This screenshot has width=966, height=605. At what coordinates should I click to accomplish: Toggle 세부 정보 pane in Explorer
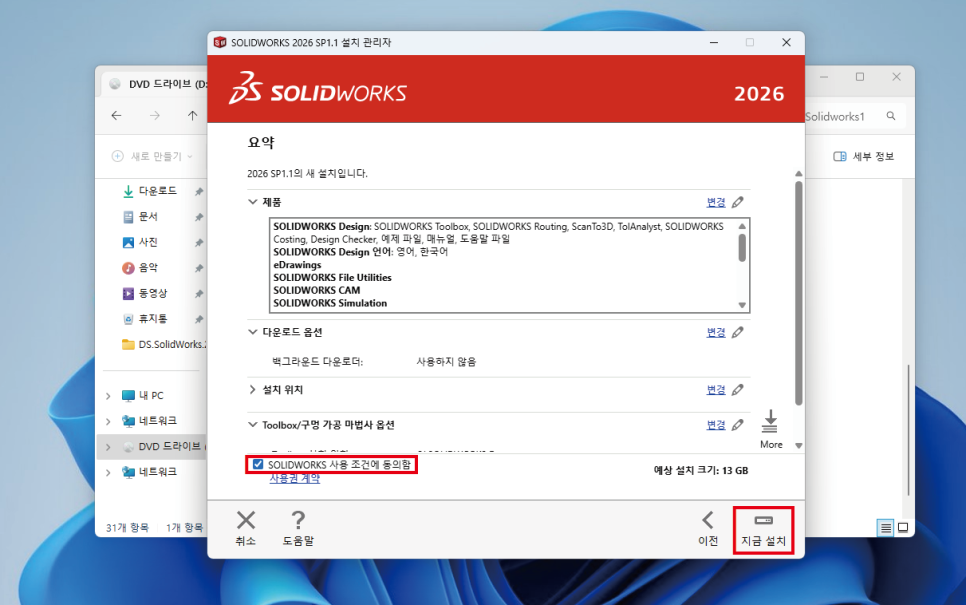(863, 156)
